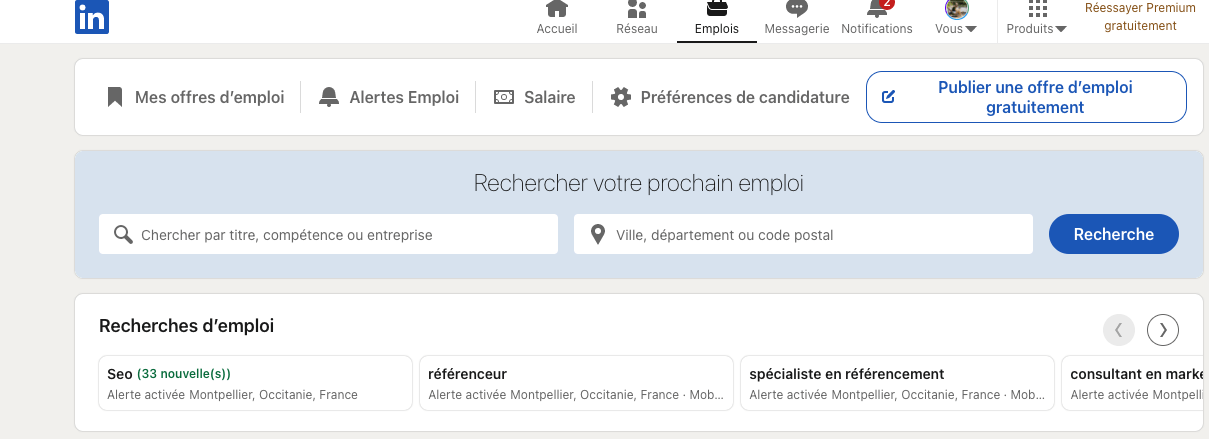Show previous job searches with left chevron
1209x439 pixels.
point(1119,329)
